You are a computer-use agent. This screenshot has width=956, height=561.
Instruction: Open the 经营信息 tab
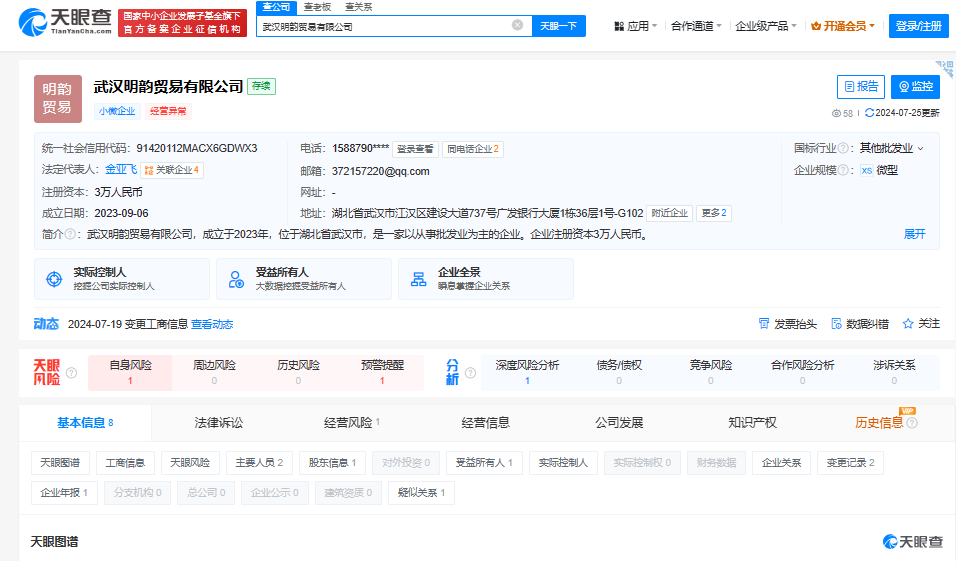pyautogui.click(x=485, y=423)
